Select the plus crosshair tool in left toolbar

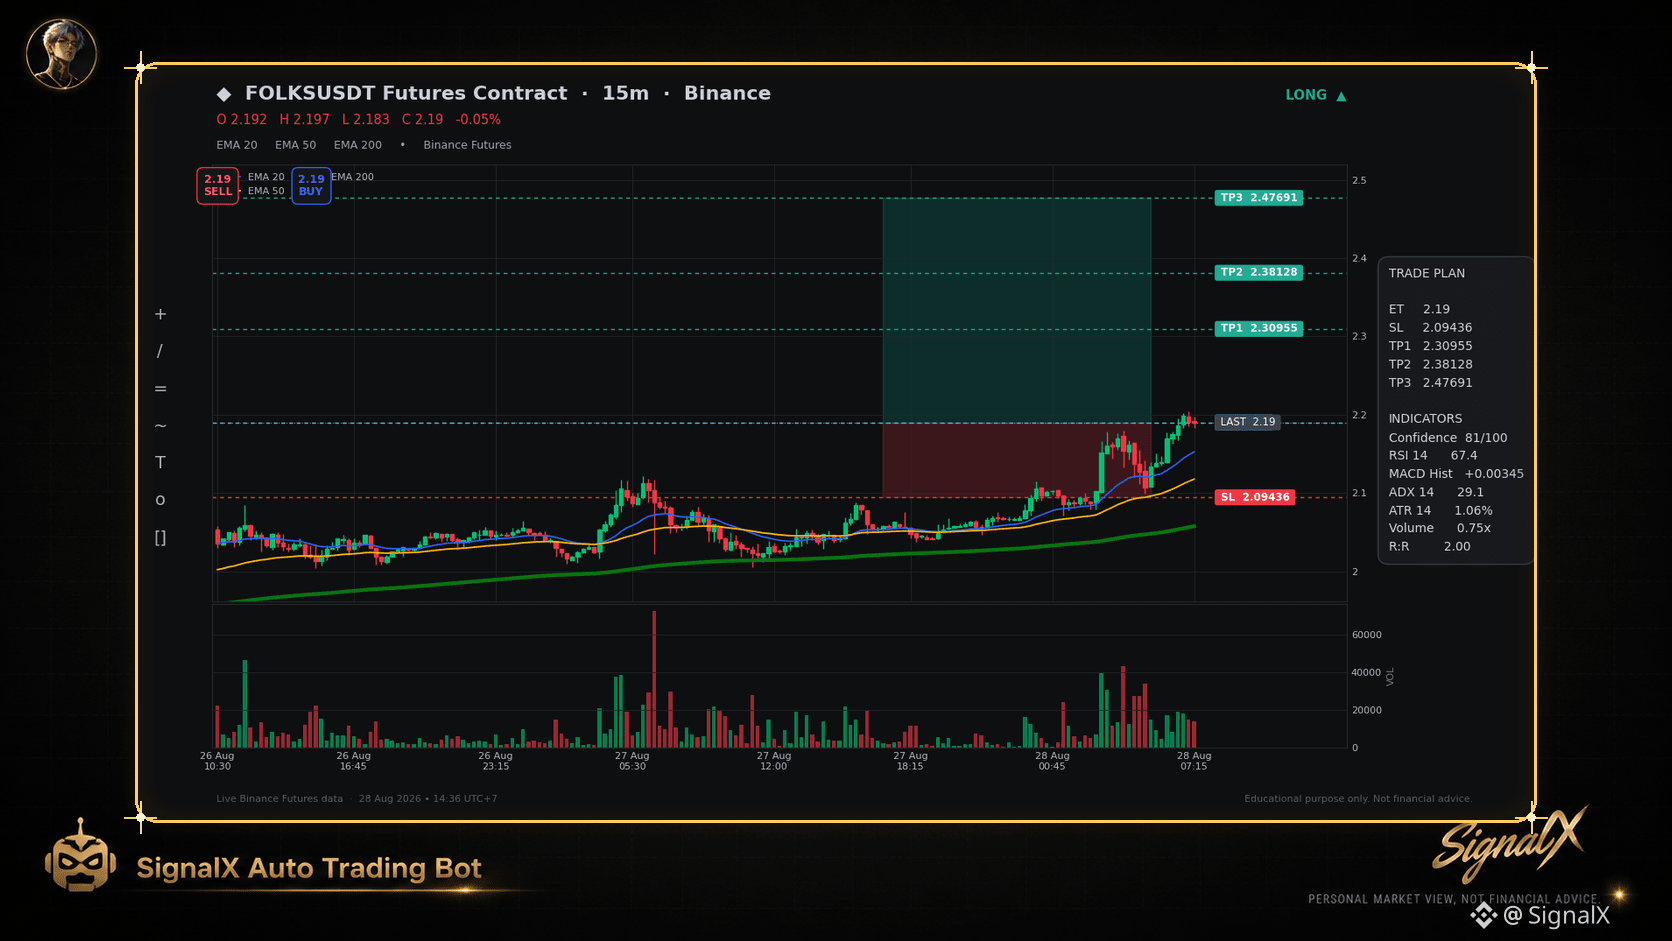coord(160,314)
